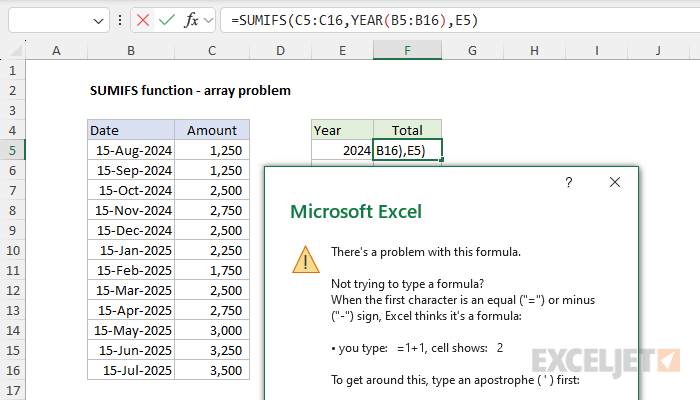Place cursor in the formula bar text
This screenshot has height=400, width=700.
tap(354, 20)
